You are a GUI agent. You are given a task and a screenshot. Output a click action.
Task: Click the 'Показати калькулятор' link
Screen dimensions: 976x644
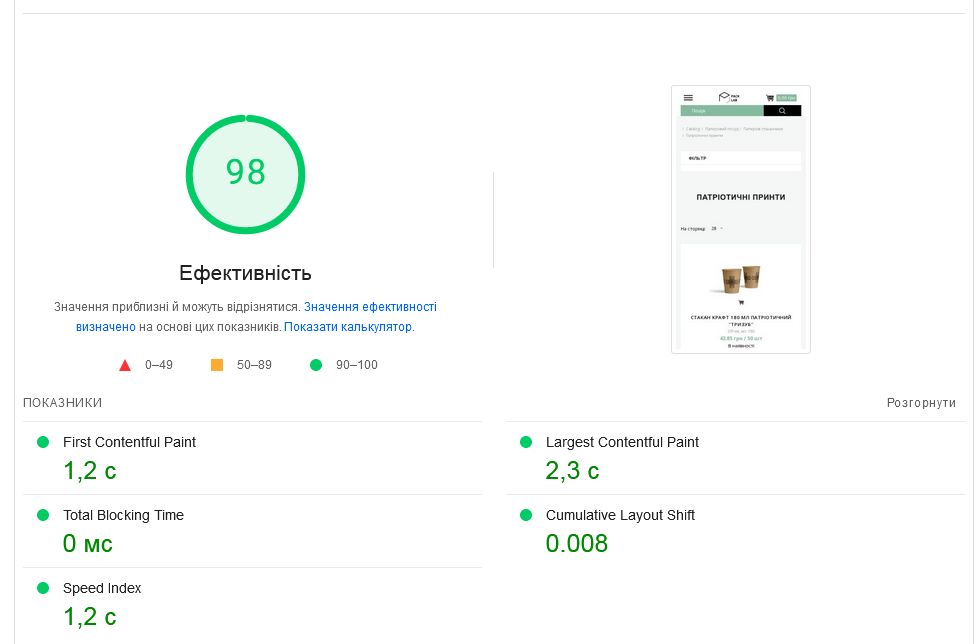pyautogui.click(x=348, y=327)
